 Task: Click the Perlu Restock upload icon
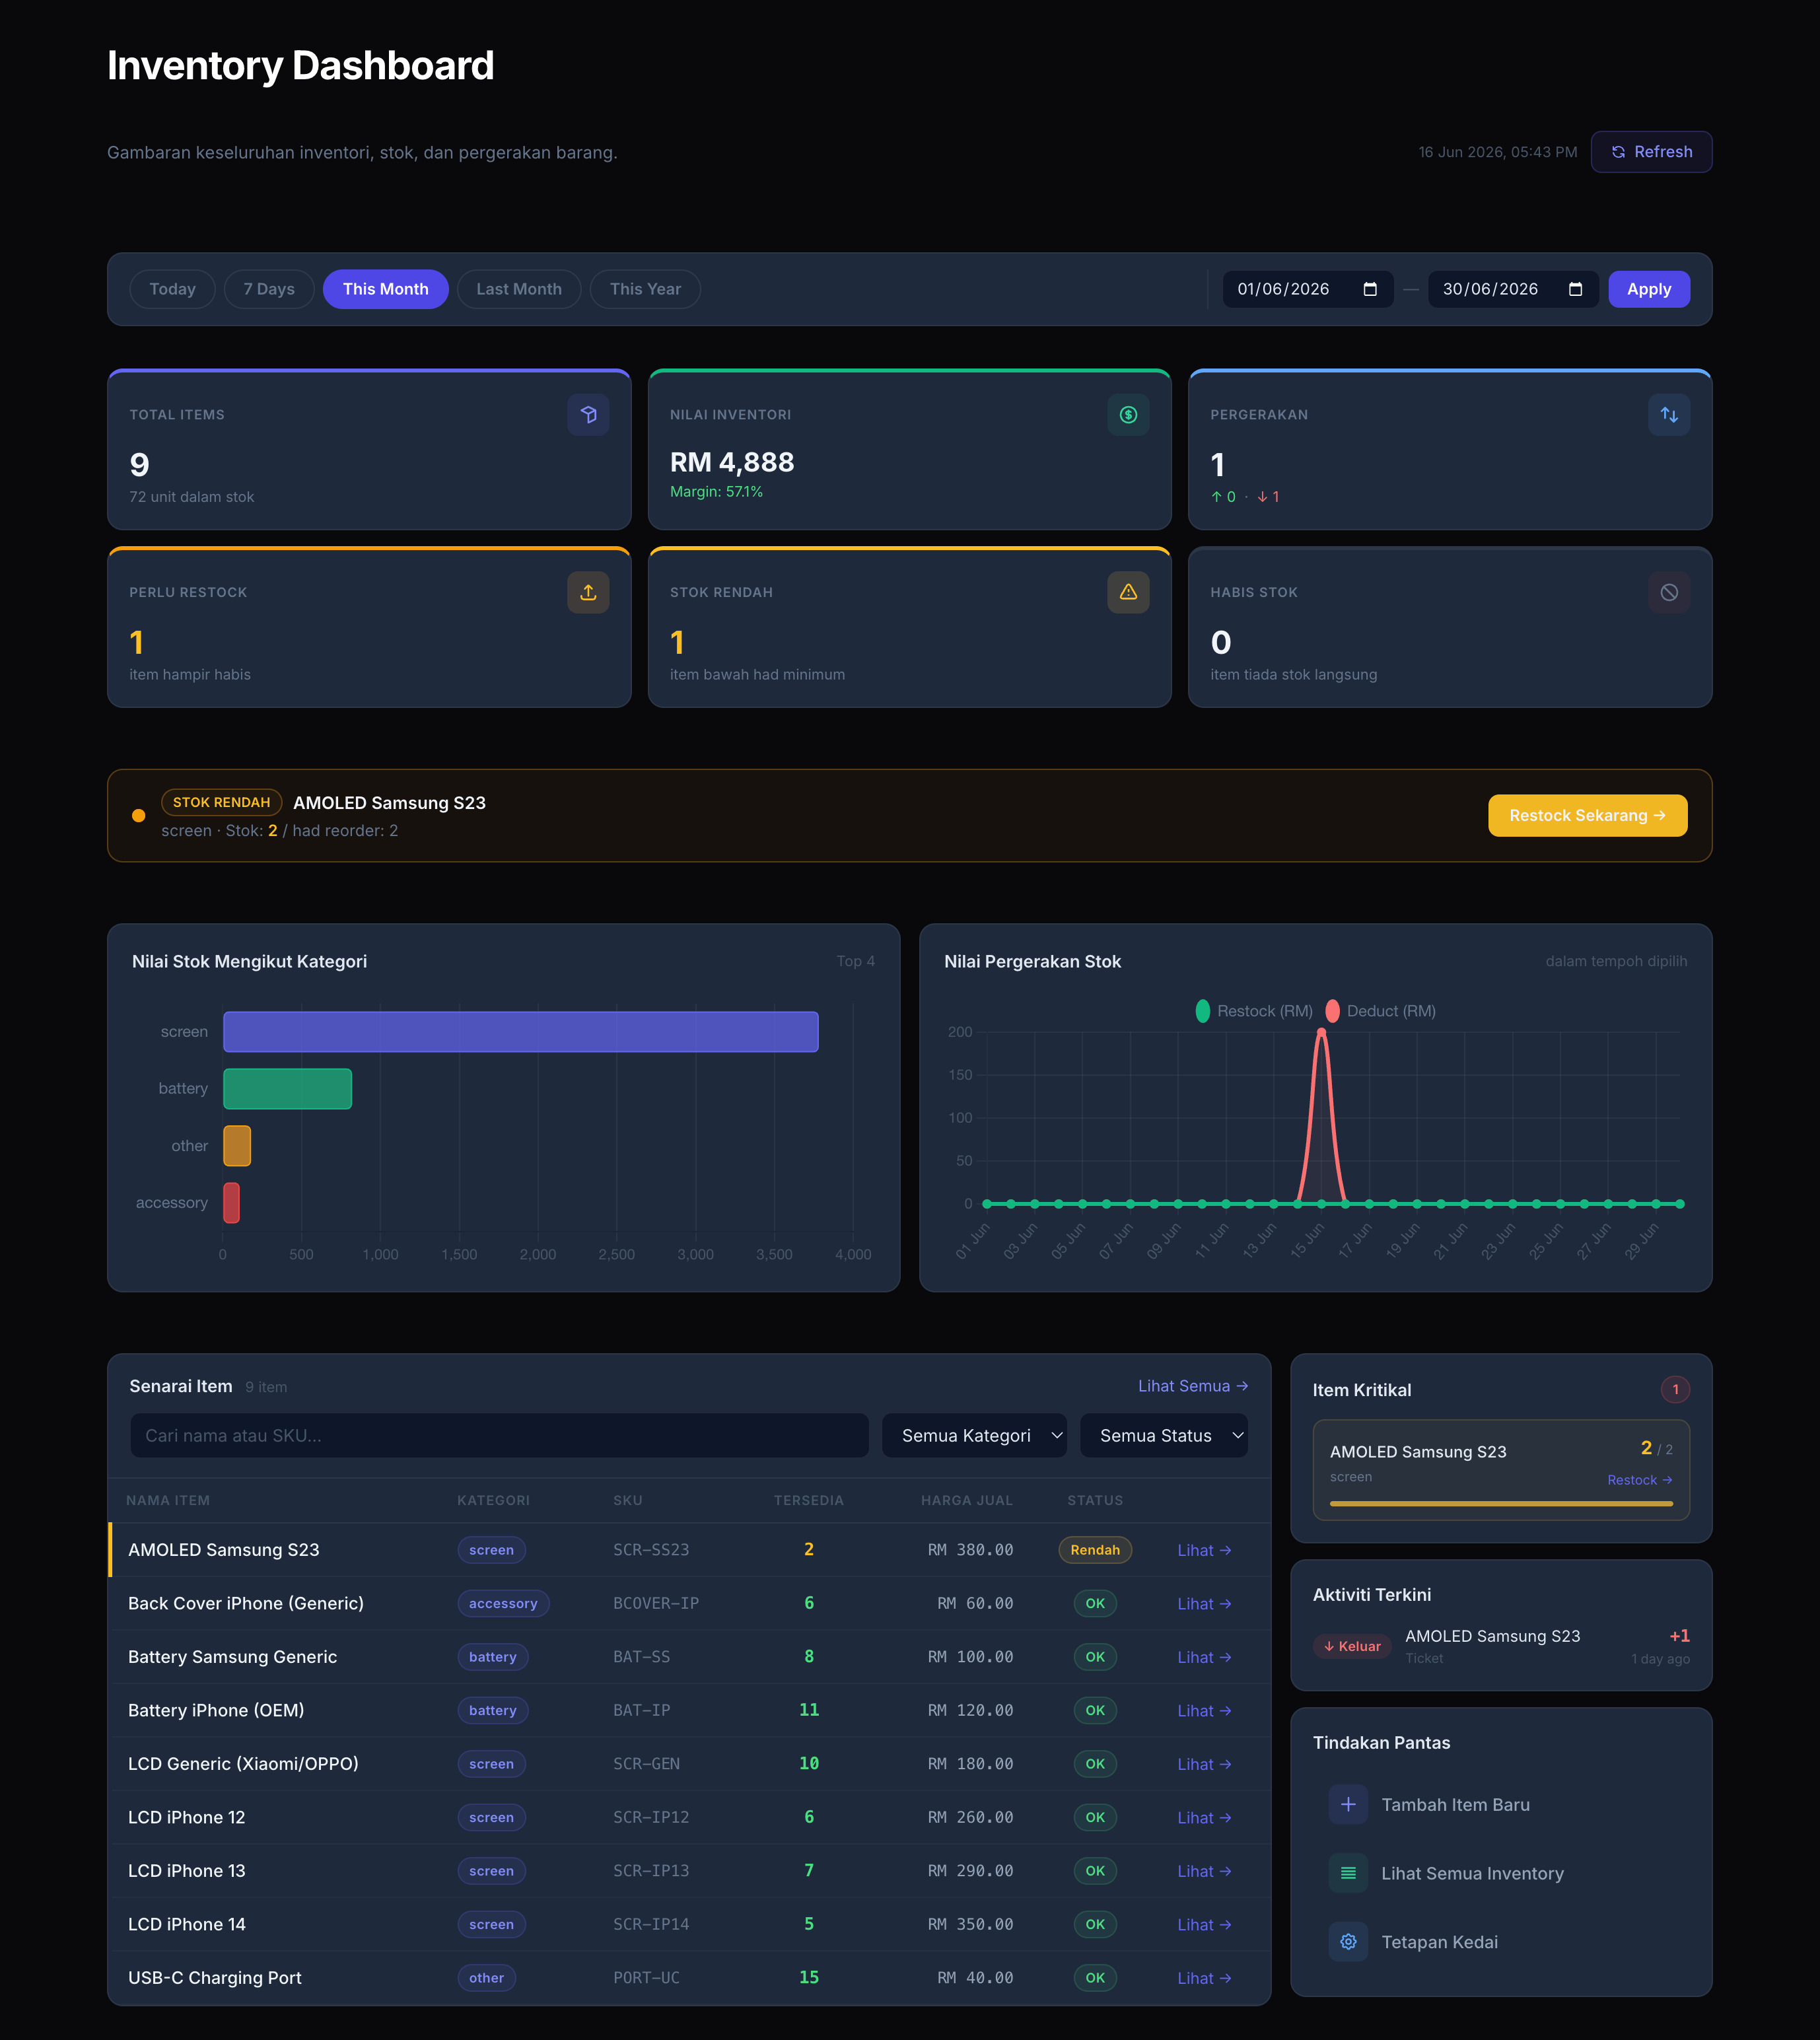pos(588,592)
